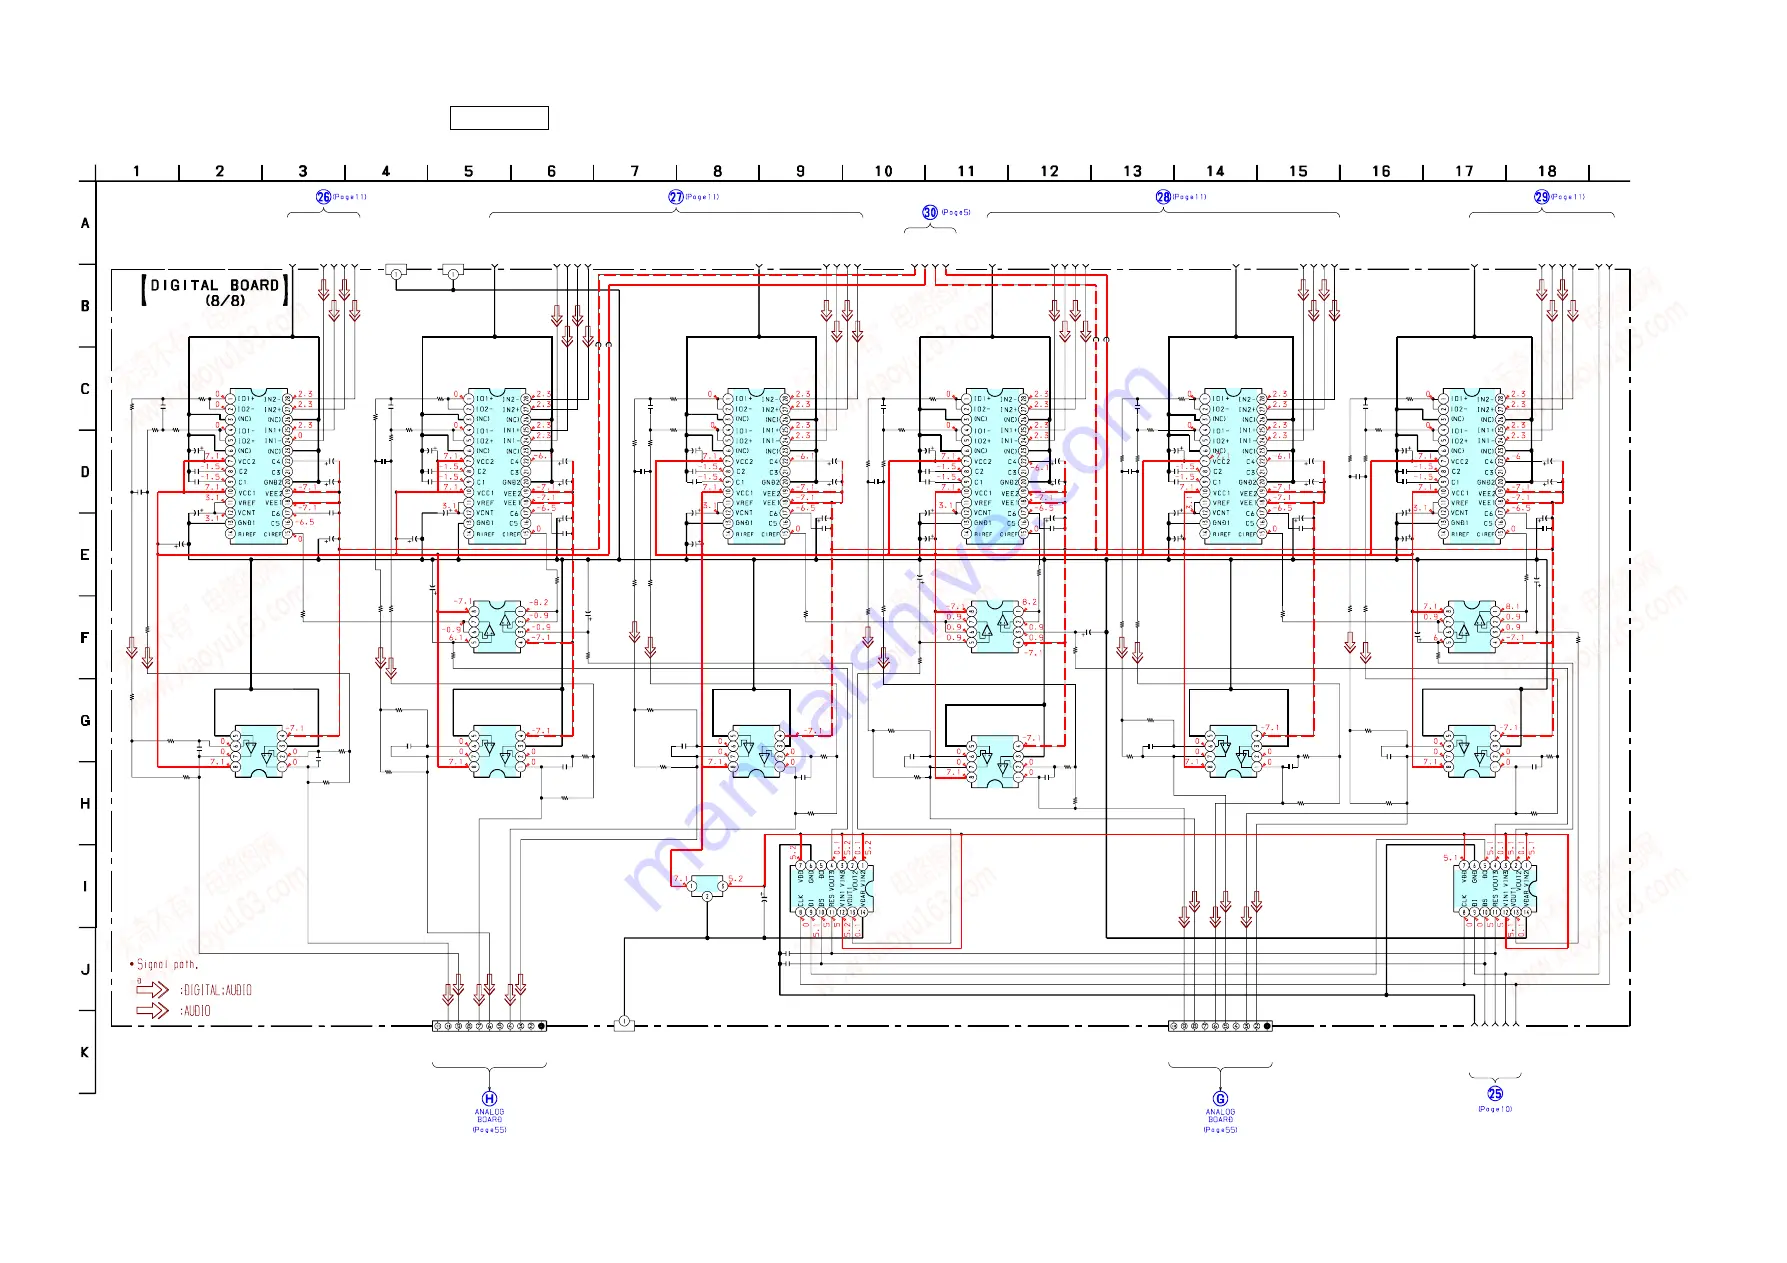This screenshot has height=1263, width=1787.
Task: Click column header 9
Action: 800,171
